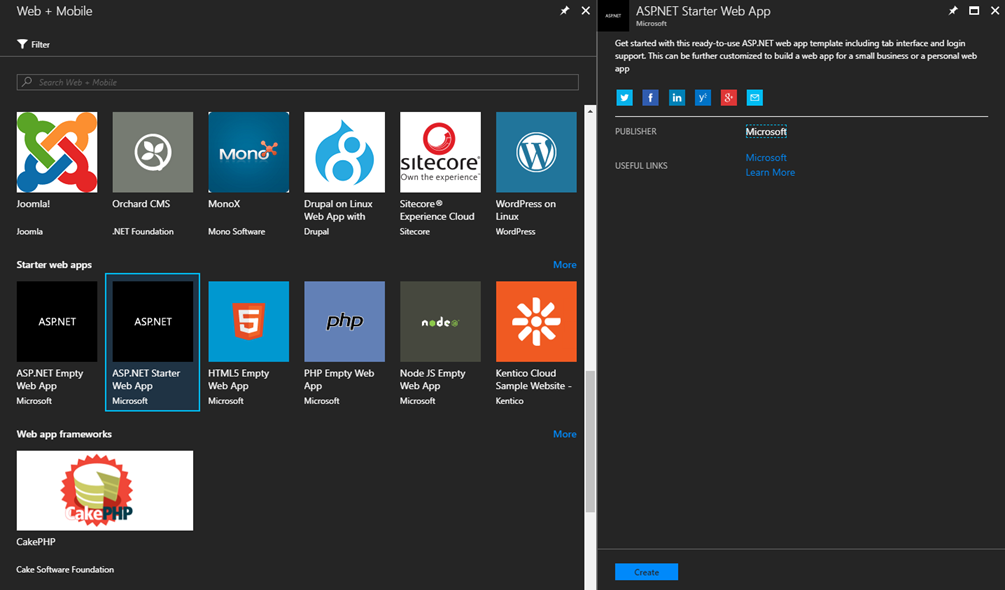Show More starter web apps
This screenshot has width=1005, height=590.
point(565,265)
